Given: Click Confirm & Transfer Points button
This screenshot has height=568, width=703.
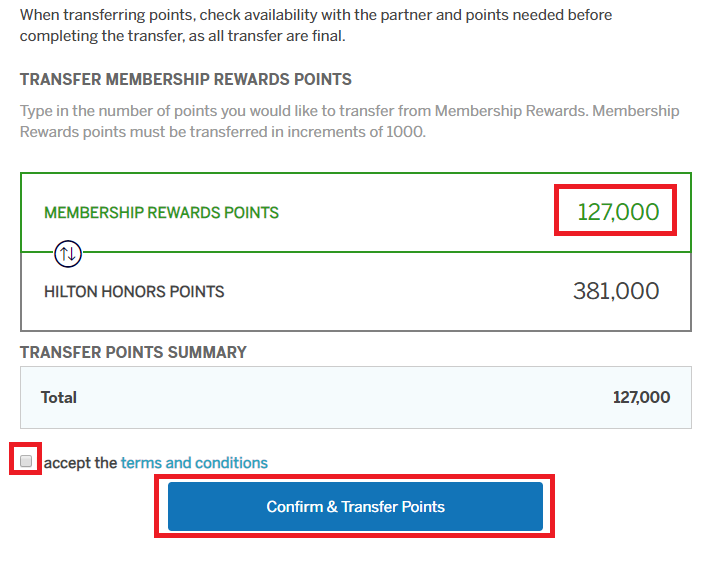Looking at the screenshot, I should tap(355, 506).
